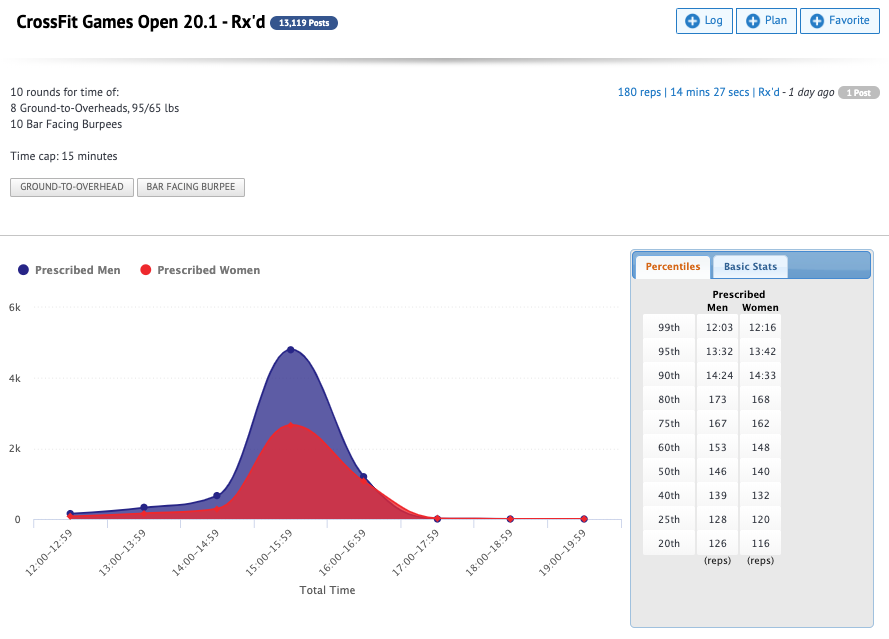Click the men's data point at 12:00-12:59
Screen dimensions: 889x639
pos(70,514)
